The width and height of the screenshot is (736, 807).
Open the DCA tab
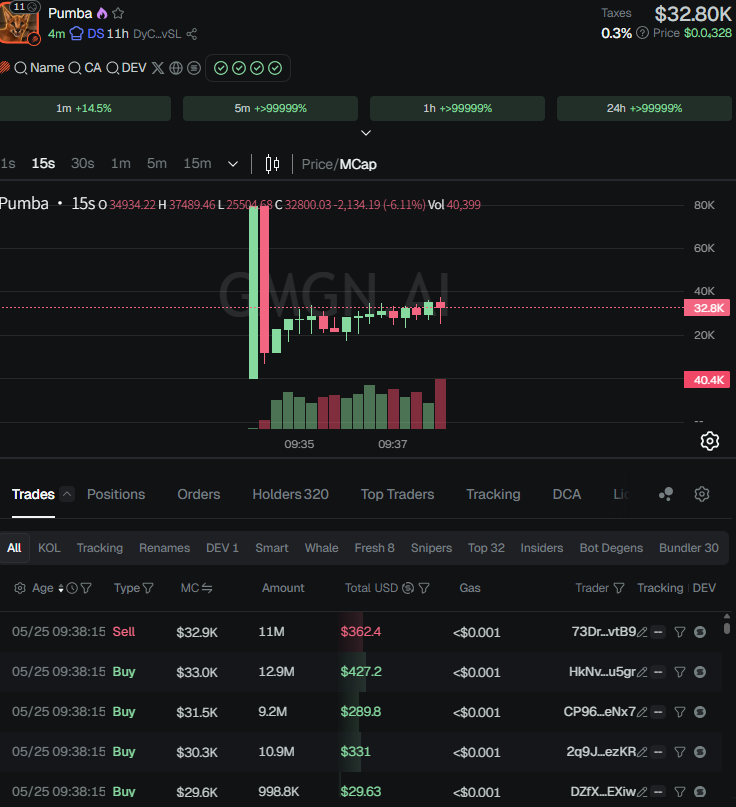[x=567, y=494]
